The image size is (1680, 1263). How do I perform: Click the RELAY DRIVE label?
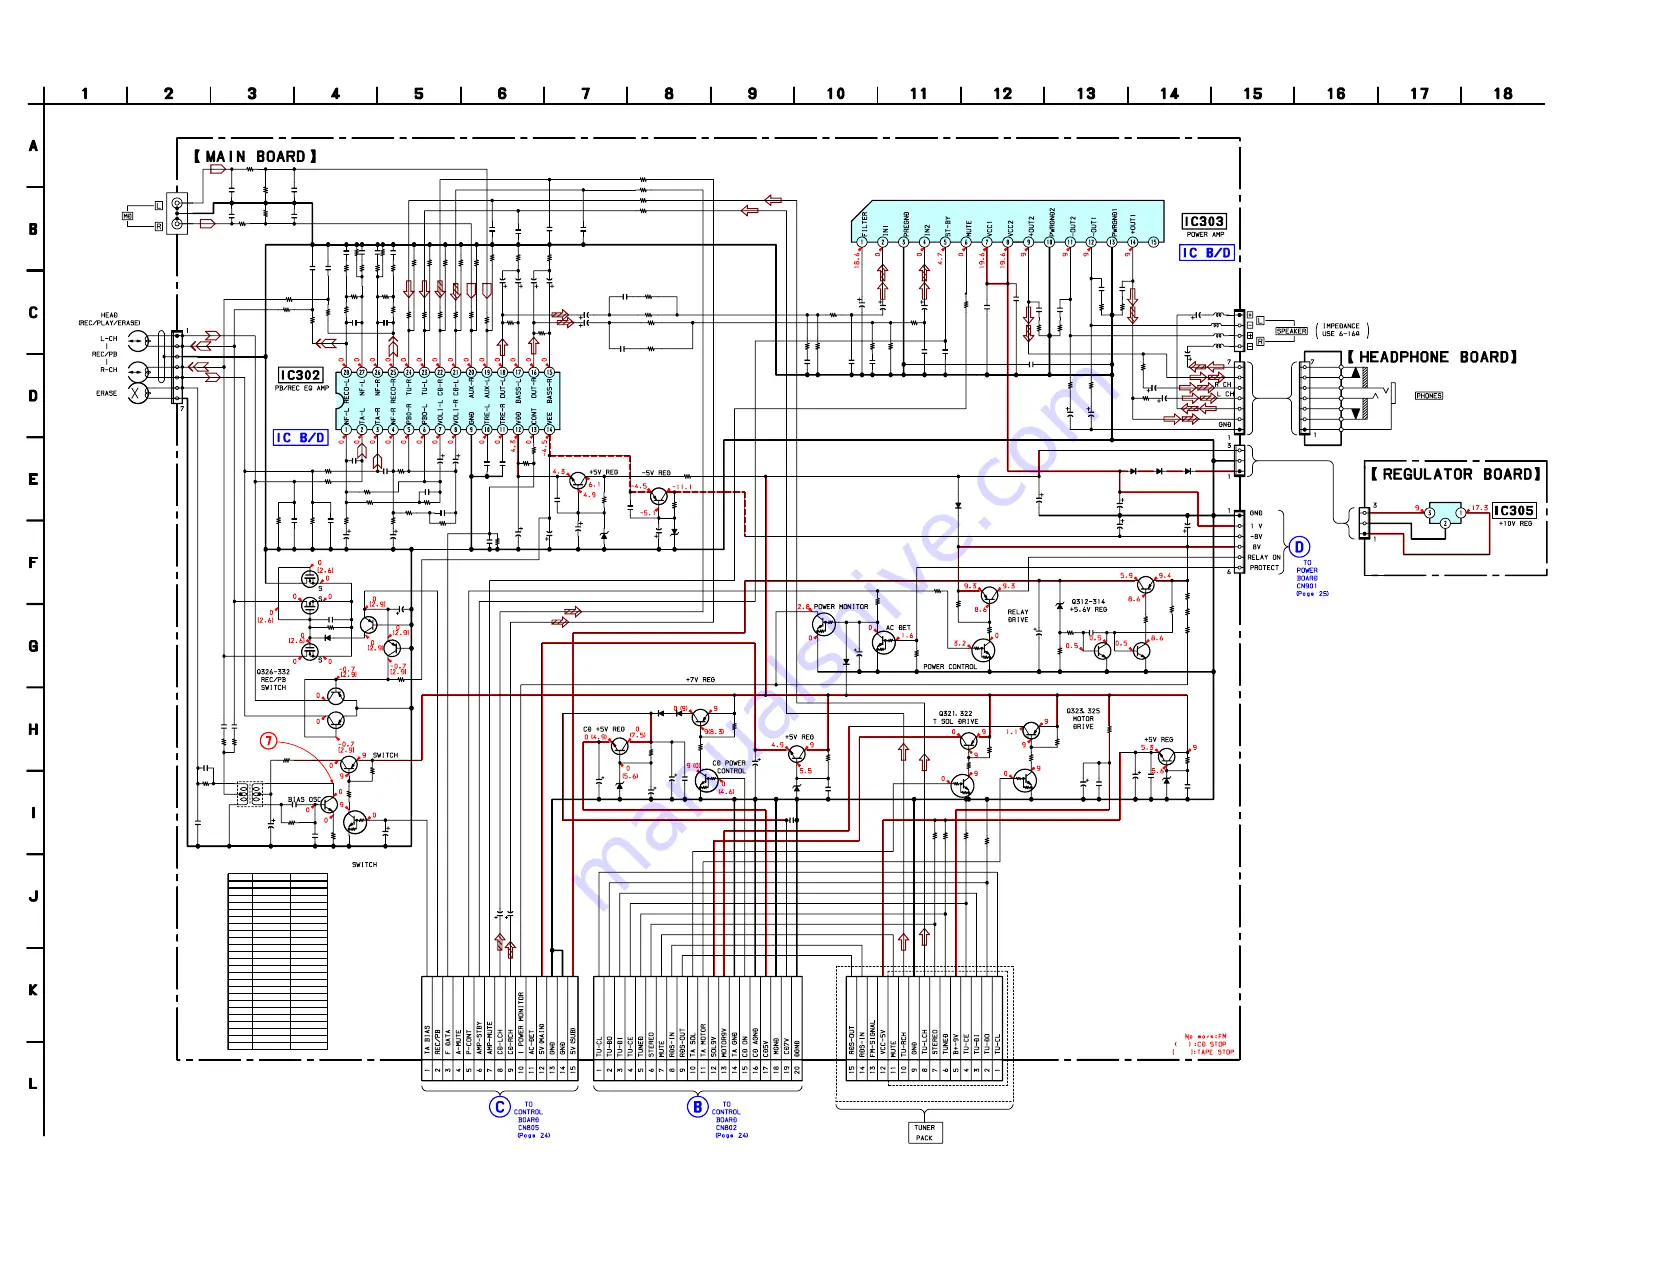pos(1018,616)
